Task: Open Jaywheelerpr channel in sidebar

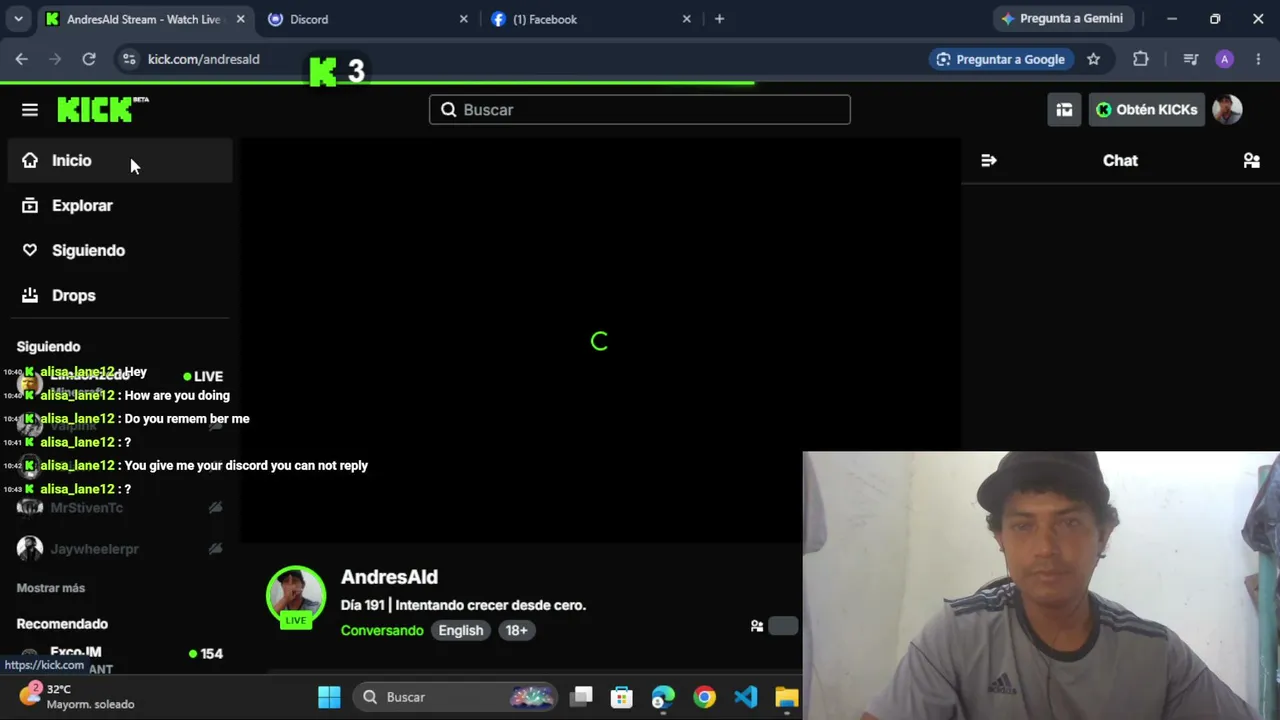Action: point(120,549)
